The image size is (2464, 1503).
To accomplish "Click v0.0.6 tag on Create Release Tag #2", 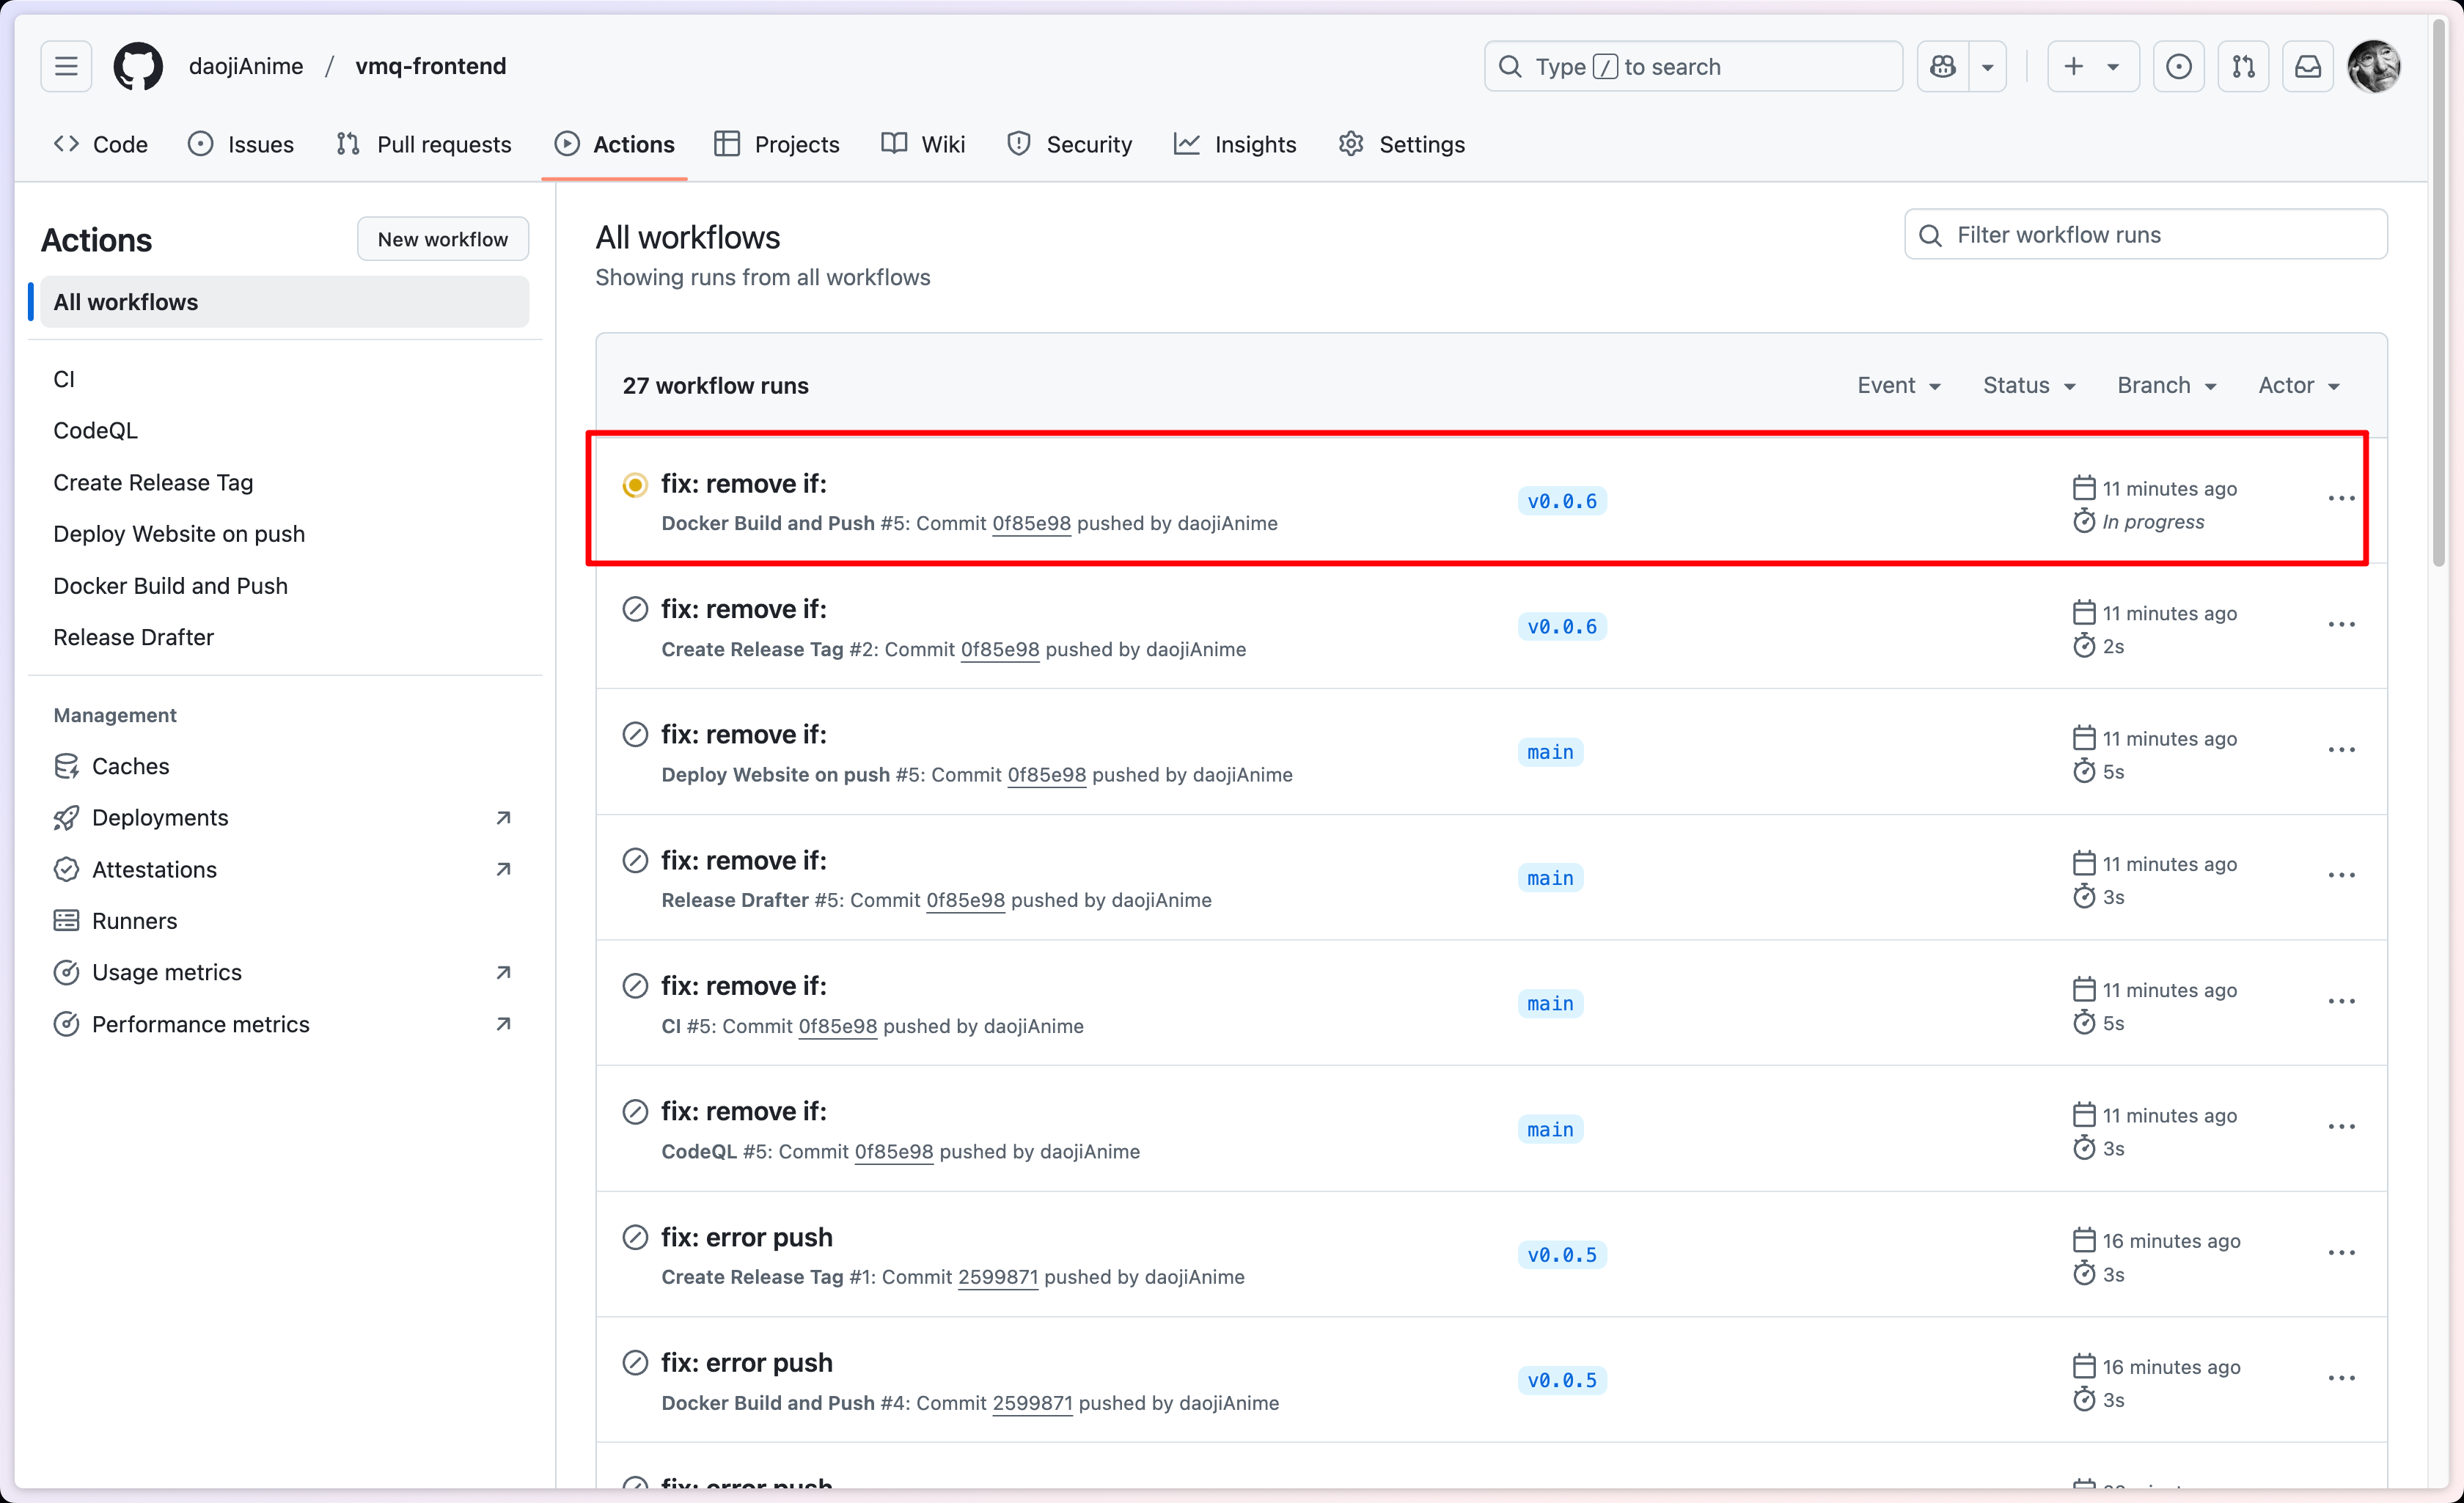I will pyautogui.click(x=1562, y=627).
